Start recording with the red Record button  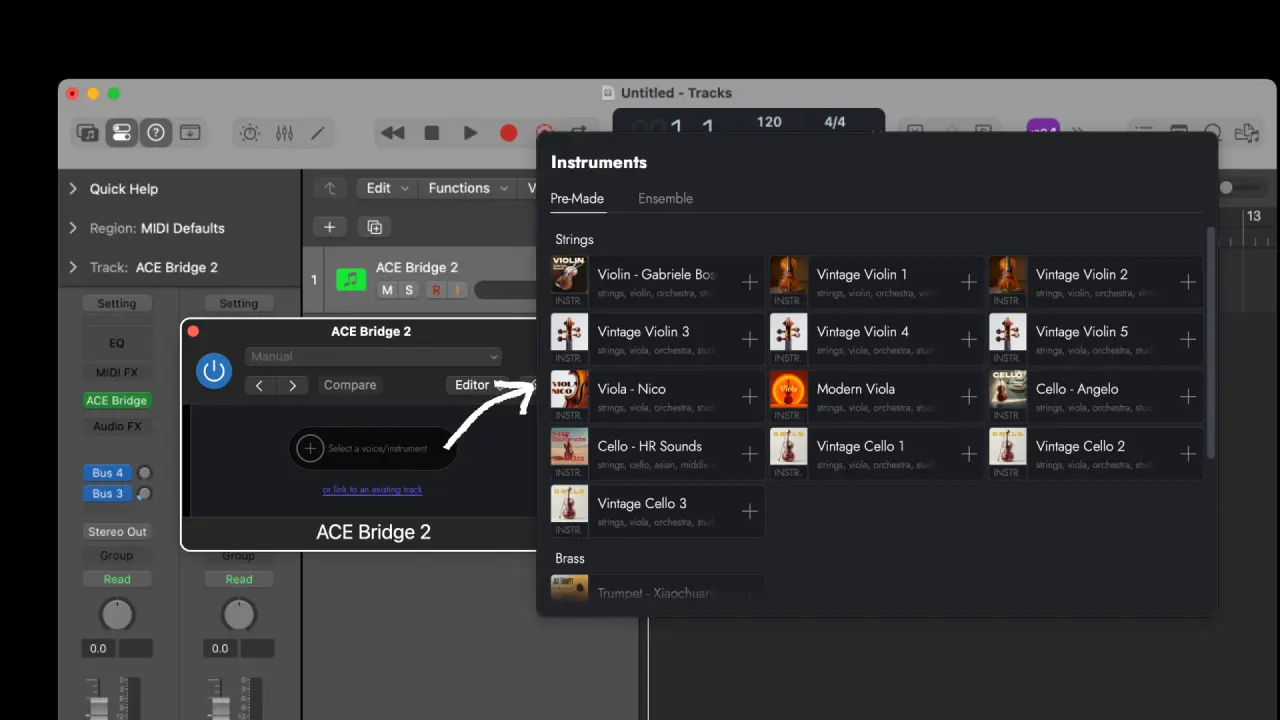tap(509, 133)
